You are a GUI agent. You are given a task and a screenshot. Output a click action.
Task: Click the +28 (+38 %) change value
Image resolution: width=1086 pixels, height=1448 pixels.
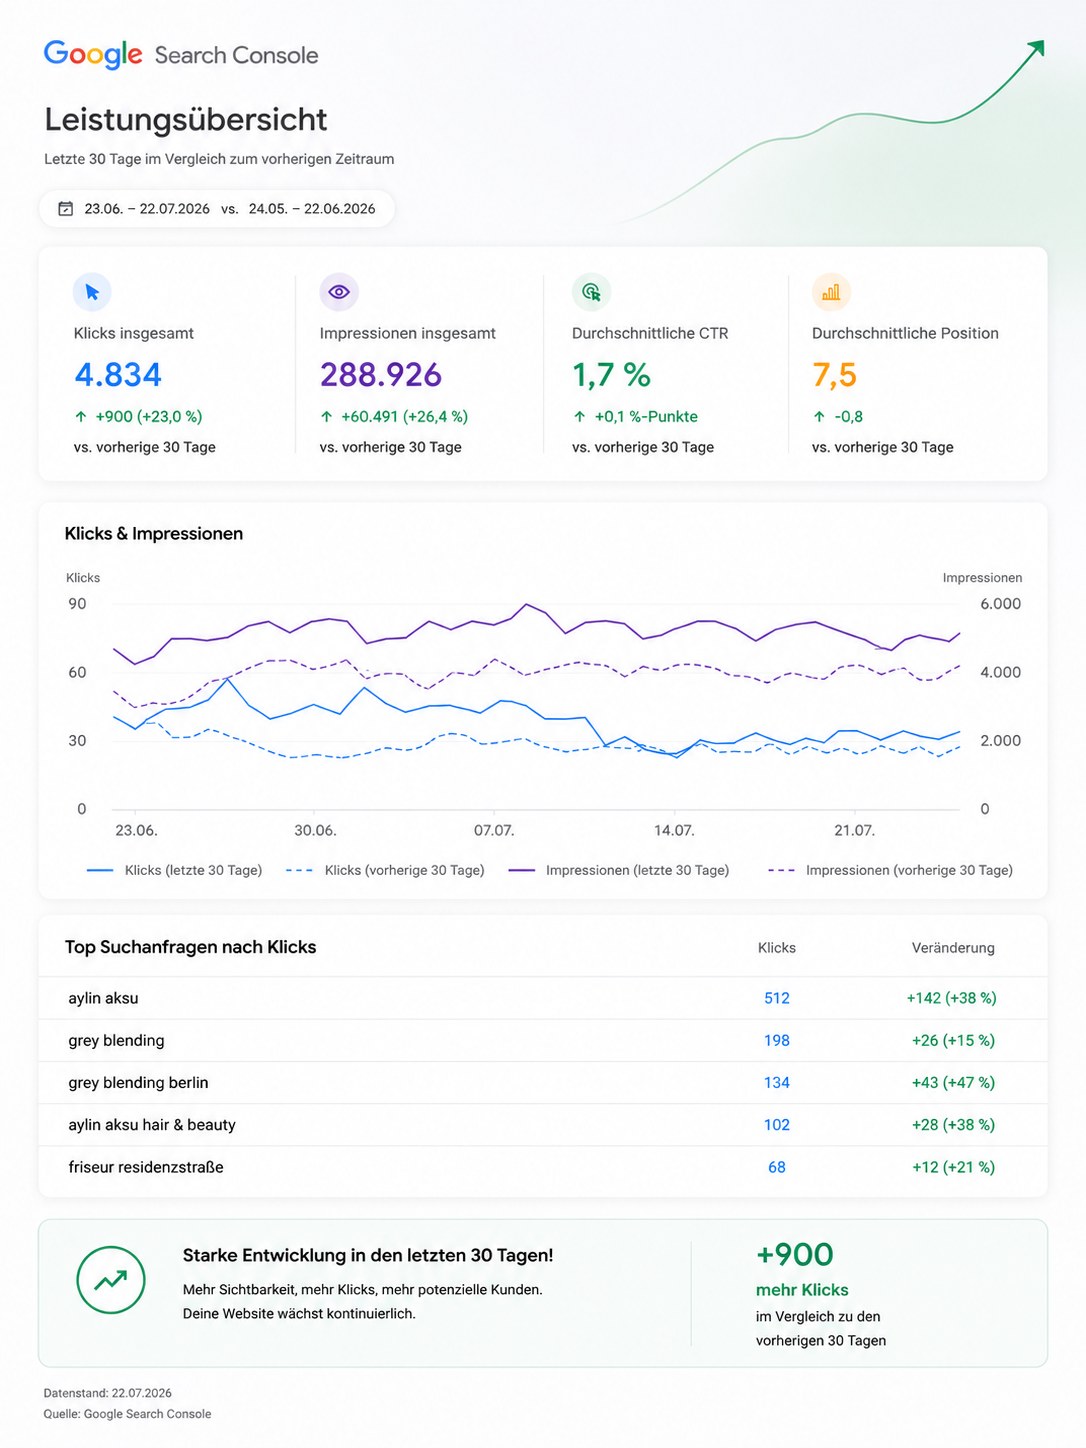(953, 1125)
